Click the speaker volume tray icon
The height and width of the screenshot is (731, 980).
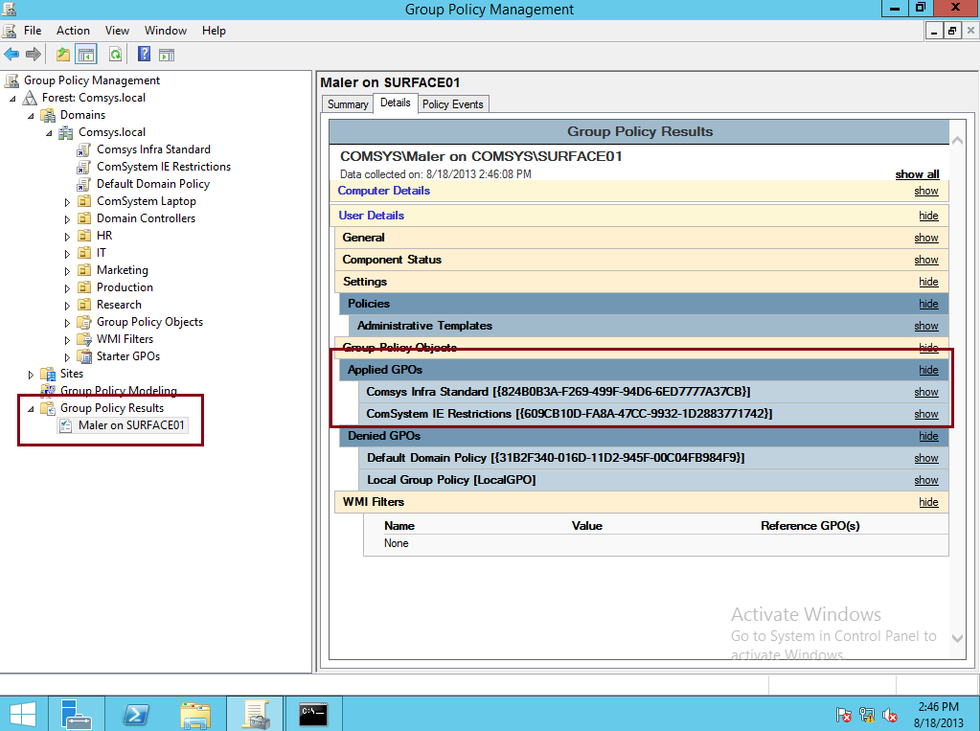889,715
